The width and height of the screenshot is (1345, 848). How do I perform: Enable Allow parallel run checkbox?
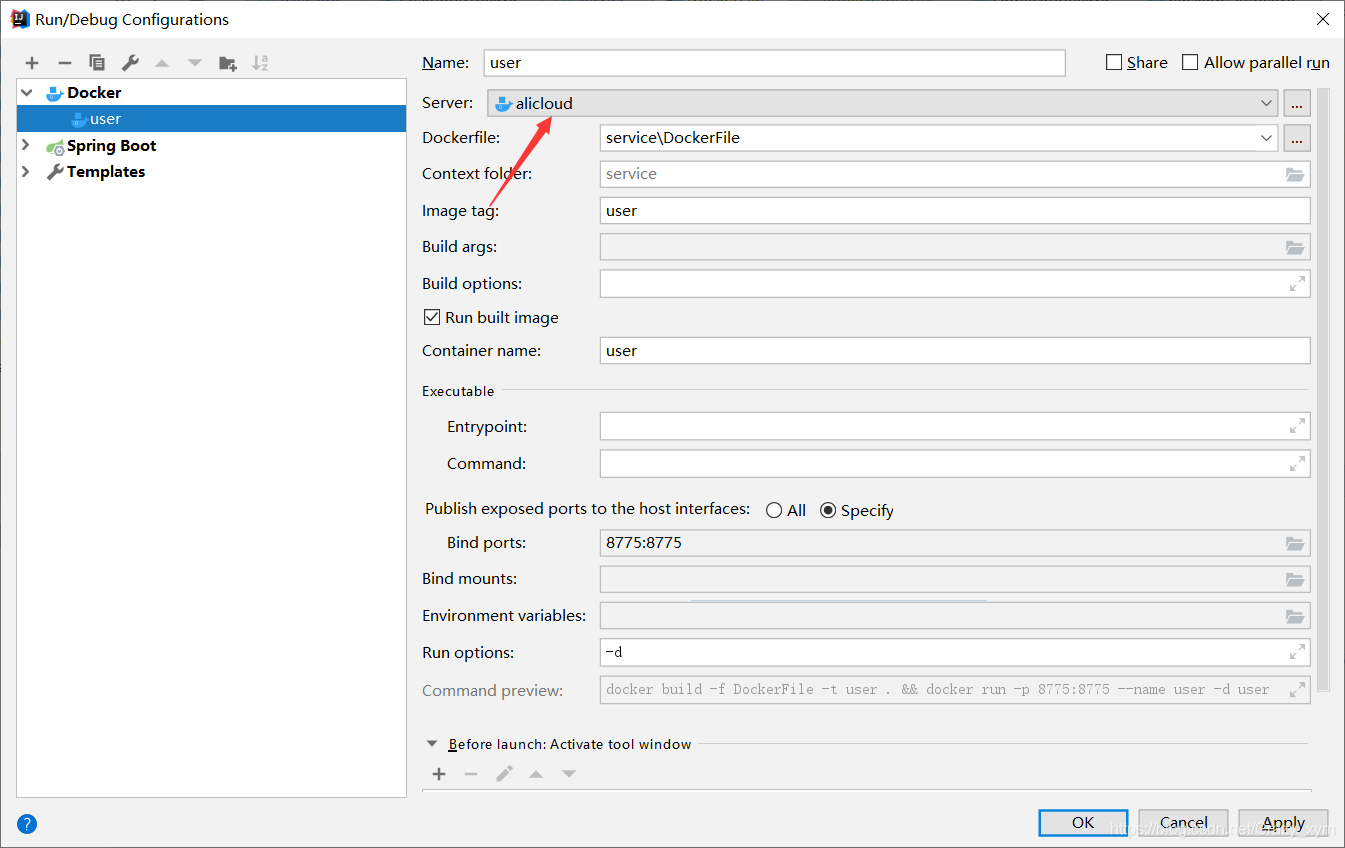[1190, 62]
